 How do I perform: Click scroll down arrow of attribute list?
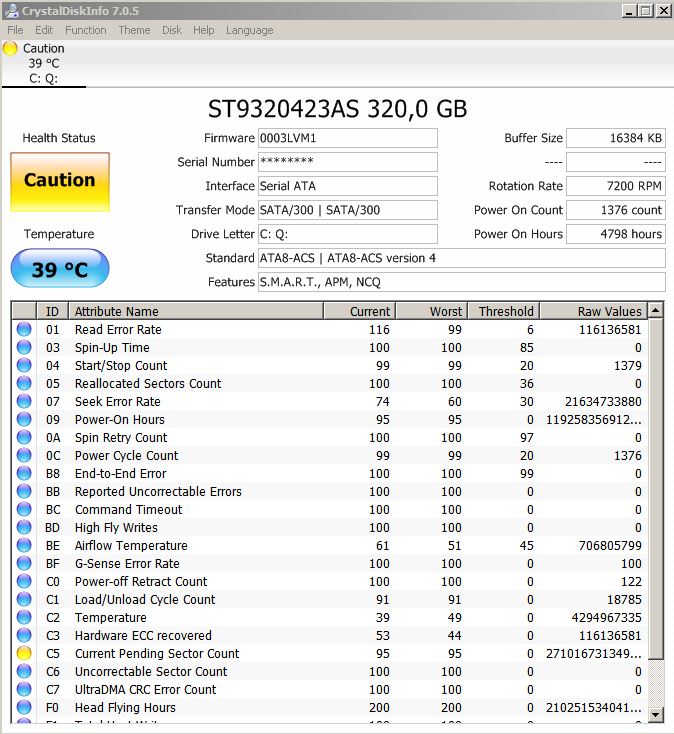pyautogui.click(x=656, y=714)
